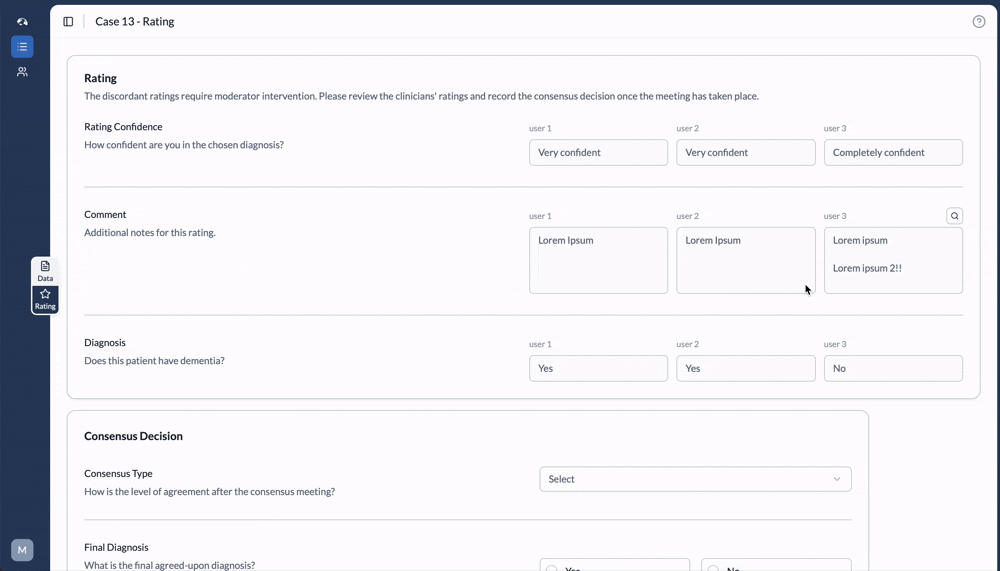Click user 2 Diagnosis Yes field
The image size is (1000, 571).
click(x=746, y=368)
